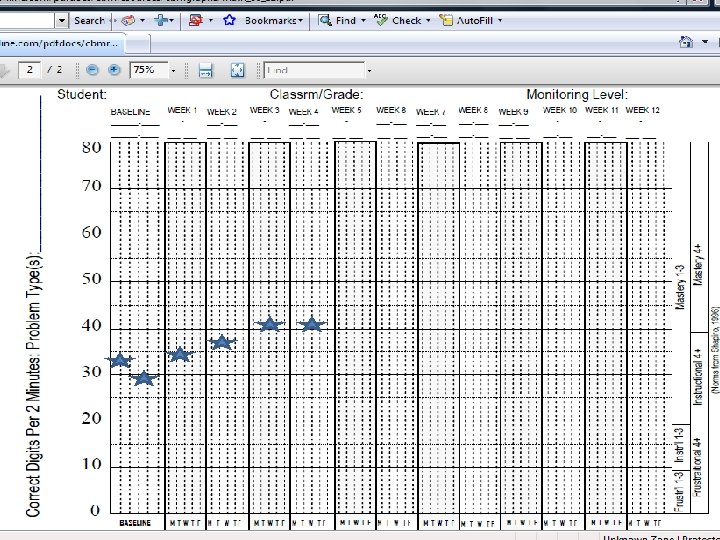Click the PDF zoom in plus button
Image resolution: width=720 pixels, height=540 pixels.
pos(114,70)
